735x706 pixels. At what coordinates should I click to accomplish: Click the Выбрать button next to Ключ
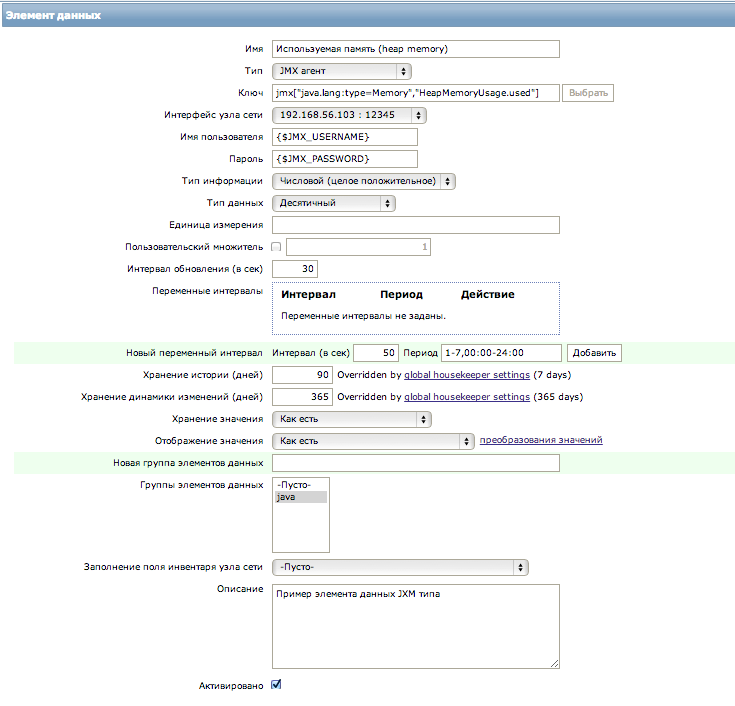click(x=588, y=93)
